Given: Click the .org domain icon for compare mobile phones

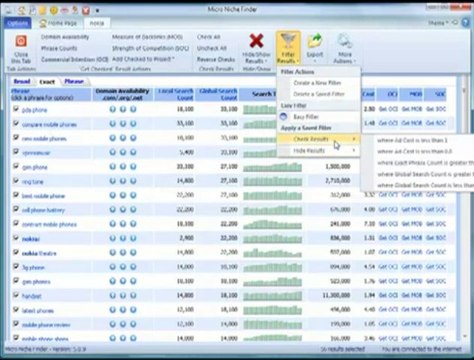Looking at the screenshot, I should click(x=123, y=124).
